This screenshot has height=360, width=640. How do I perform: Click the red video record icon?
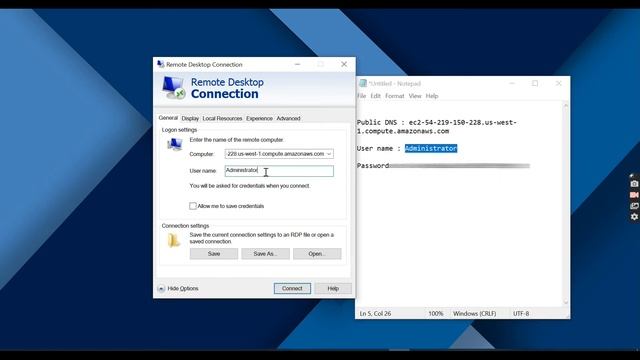pos(634,195)
